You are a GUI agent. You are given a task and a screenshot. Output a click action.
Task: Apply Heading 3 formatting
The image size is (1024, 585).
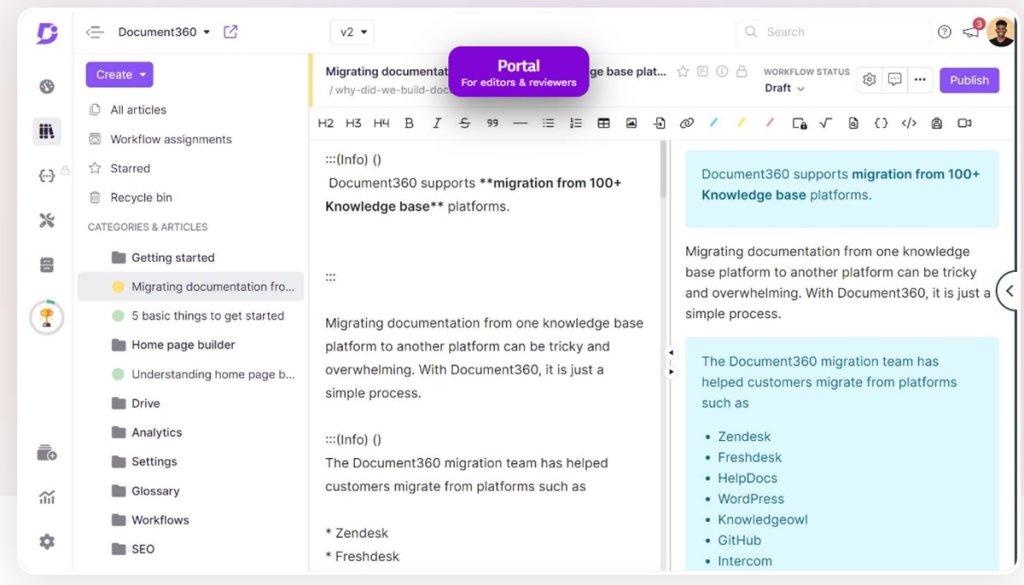click(x=353, y=123)
